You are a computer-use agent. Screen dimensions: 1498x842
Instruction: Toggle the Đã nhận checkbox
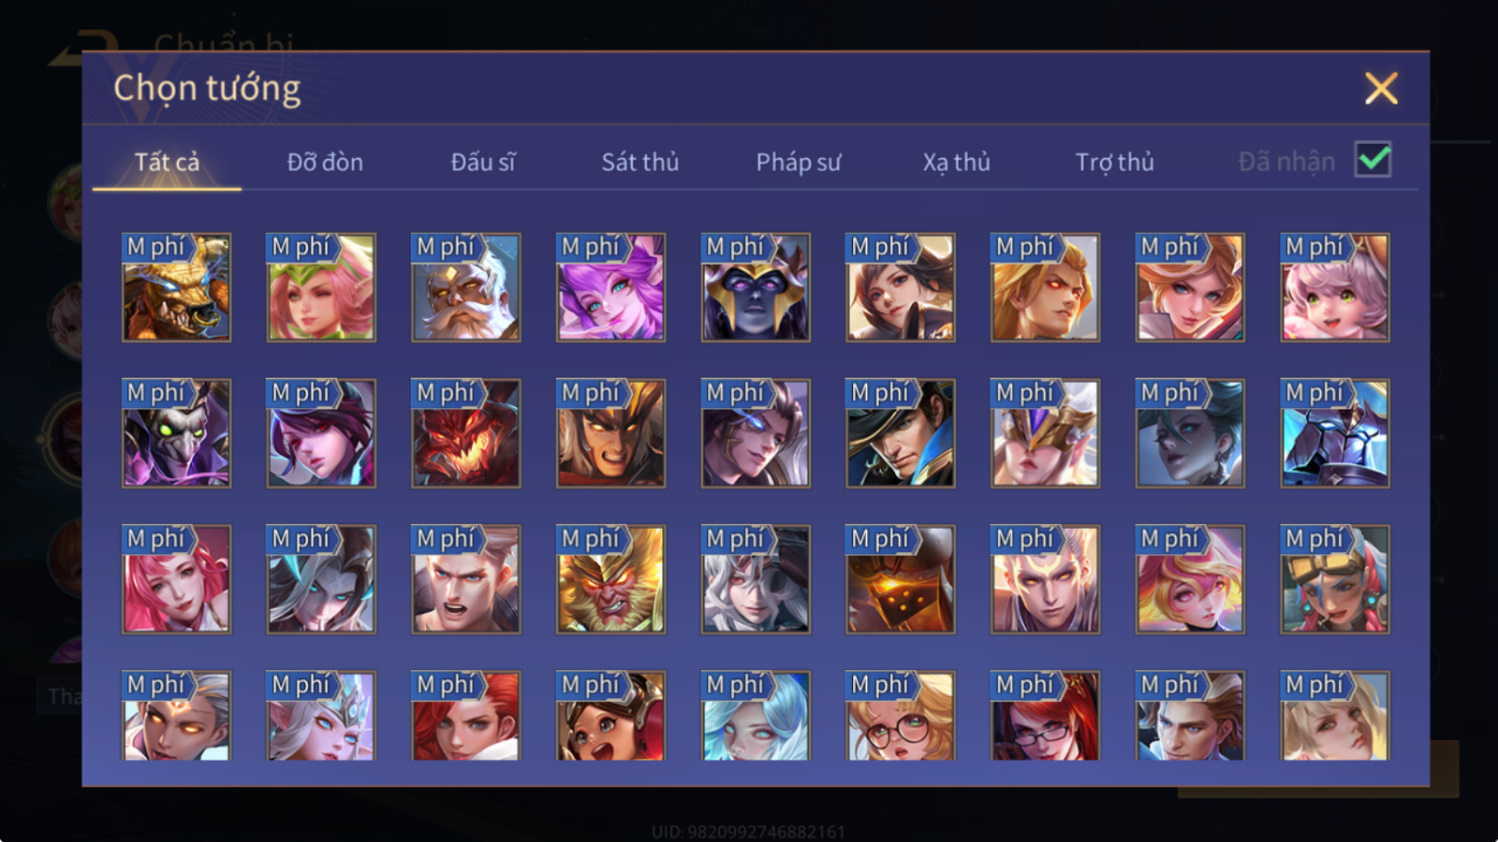click(1373, 159)
